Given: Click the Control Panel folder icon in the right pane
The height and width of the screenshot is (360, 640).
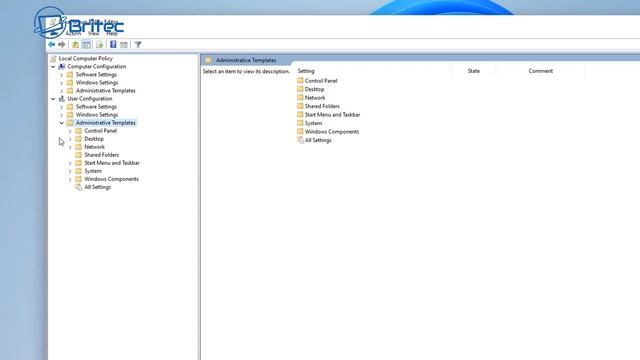Looking at the screenshot, I should click(300, 80).
